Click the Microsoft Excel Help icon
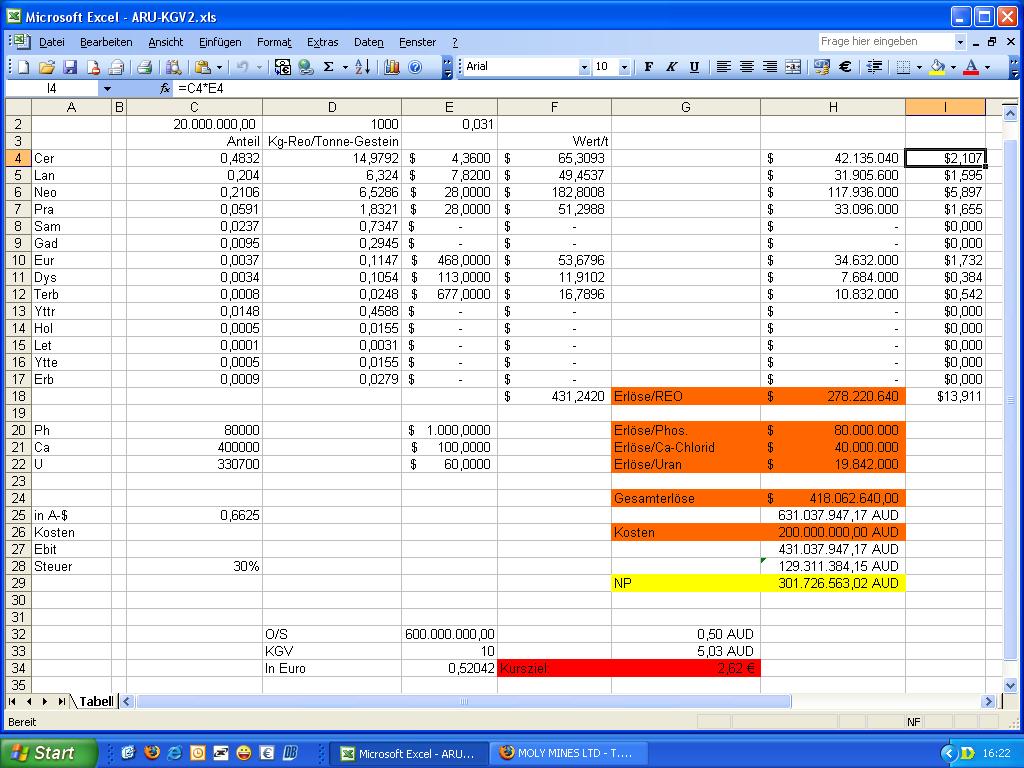Image resolution: width=1024 pixels, height=768 pixels. pyautogui.click(x=413, y=68)
